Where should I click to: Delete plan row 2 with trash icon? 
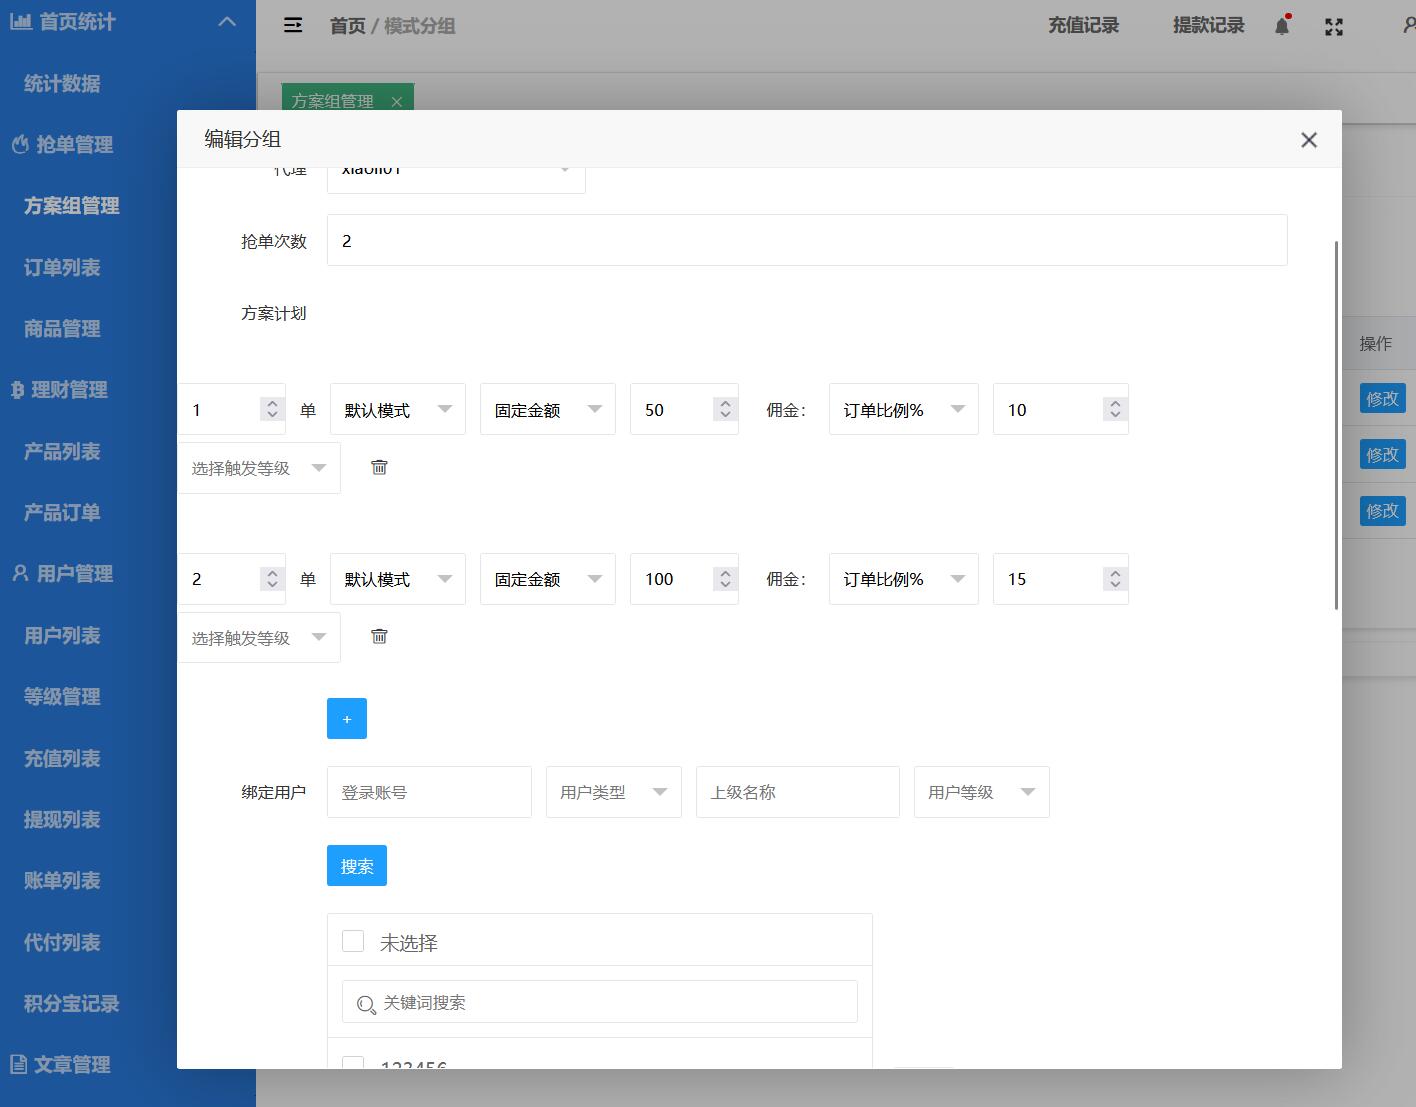[x=379, y=636]
